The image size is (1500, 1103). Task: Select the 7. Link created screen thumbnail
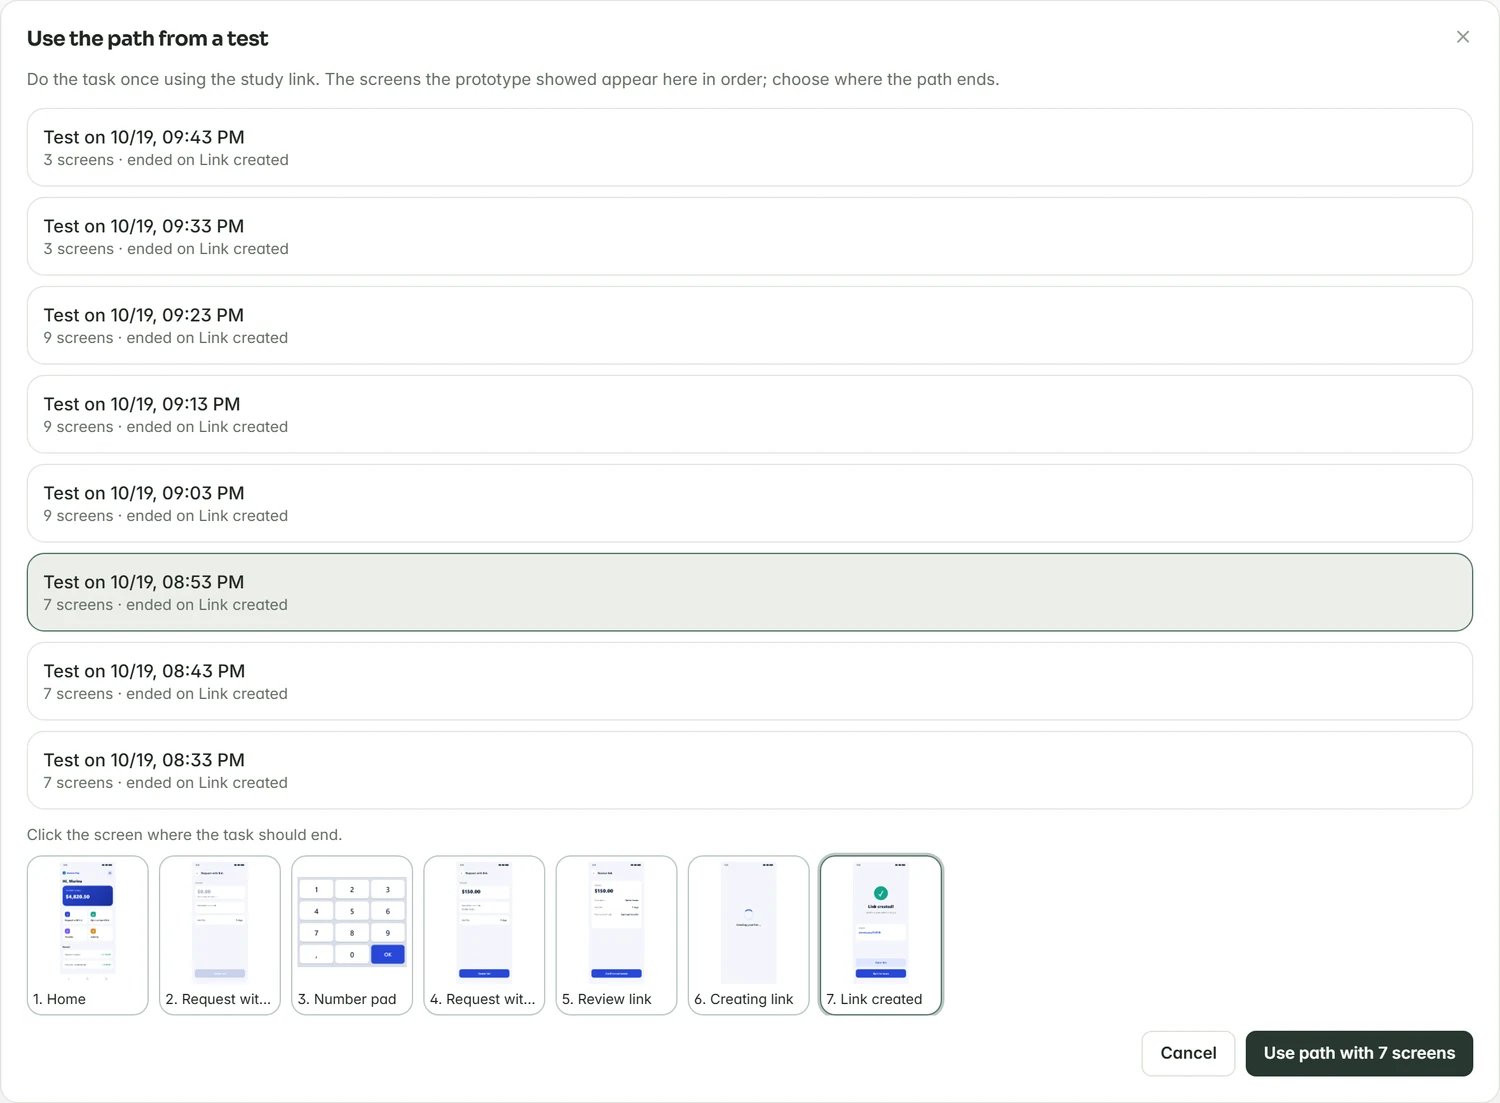click(x=881, y=935)
